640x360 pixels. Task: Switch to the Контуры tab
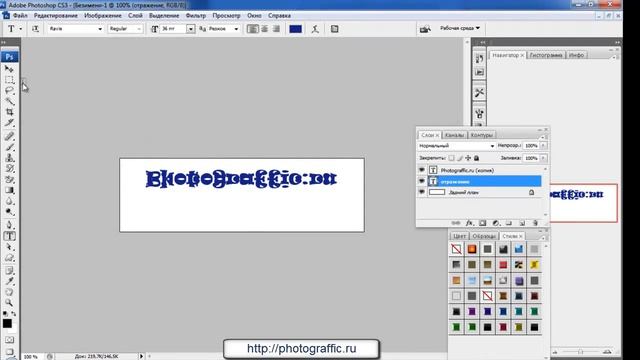click(482, 135)
